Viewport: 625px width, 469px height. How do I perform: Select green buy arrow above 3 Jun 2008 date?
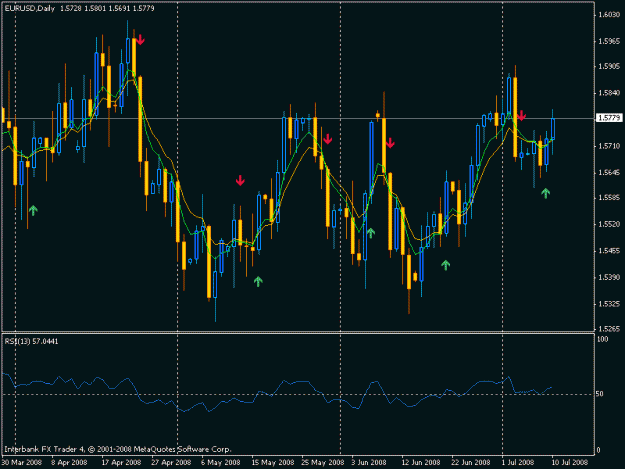371,233
